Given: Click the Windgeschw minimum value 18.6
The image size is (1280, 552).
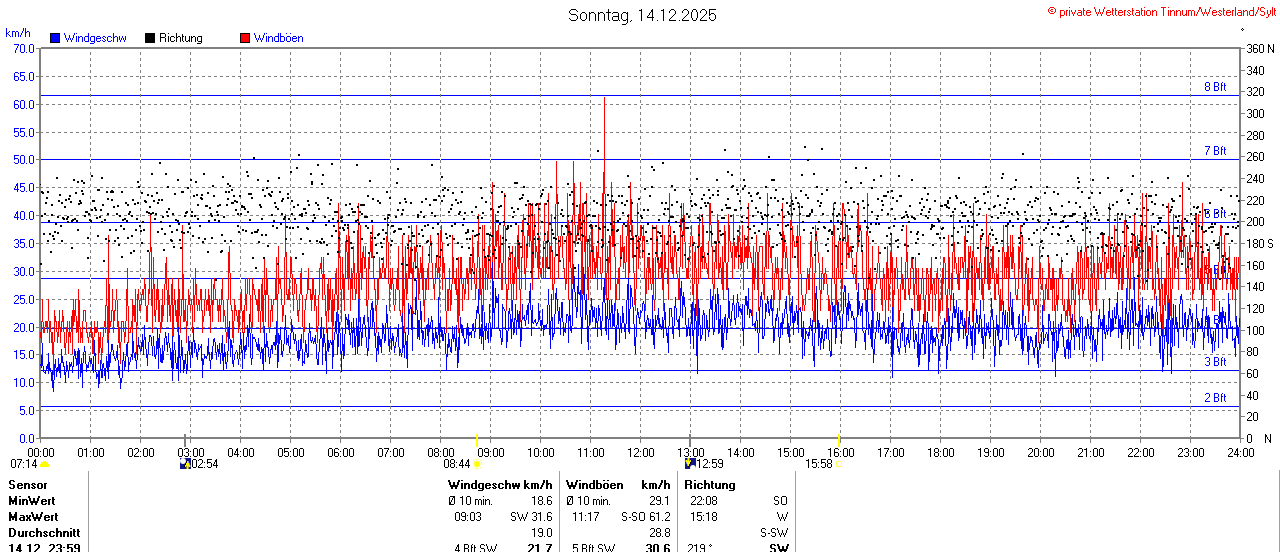Looking at the screenshot, I should pos(541,501).
